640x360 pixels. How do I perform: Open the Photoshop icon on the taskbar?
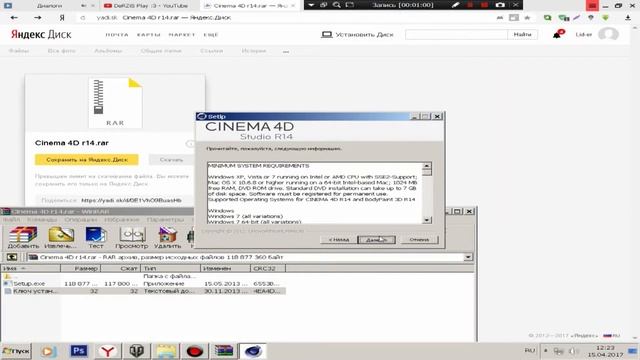pyautogui.click(x=79, y=351)
